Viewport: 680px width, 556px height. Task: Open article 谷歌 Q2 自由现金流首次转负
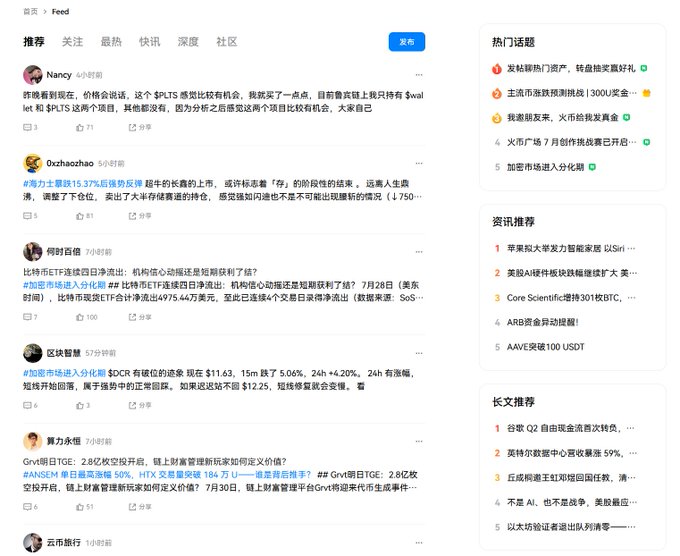(x=571, y=428)
